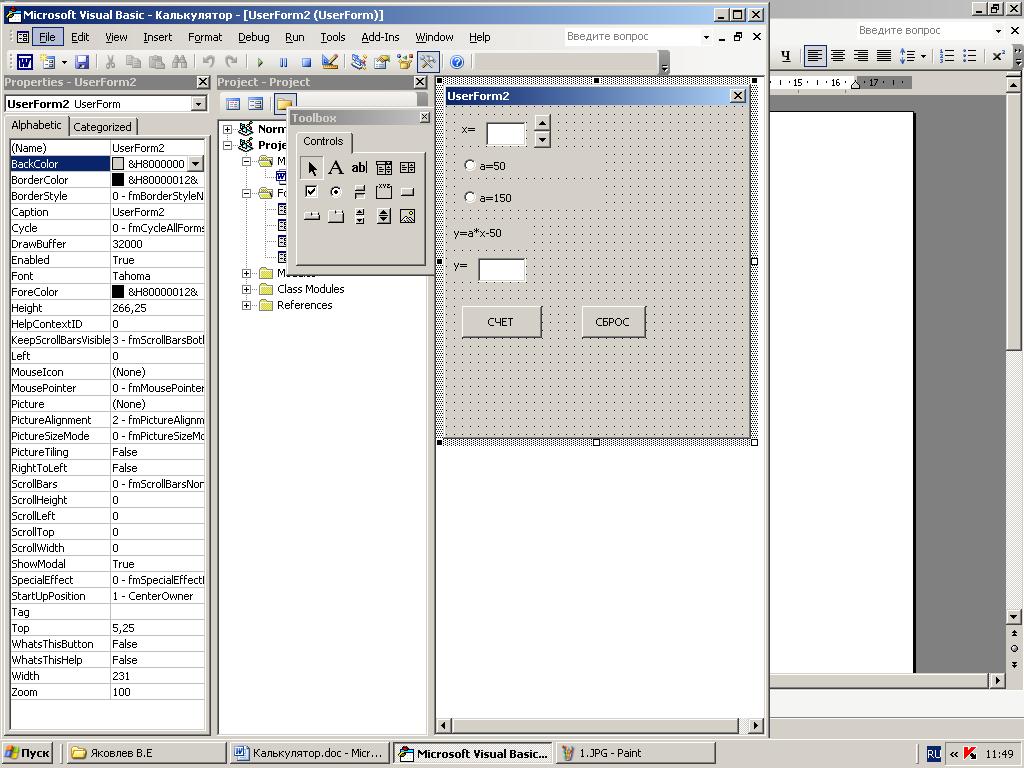Click the СЧЕТ button on the form
This screenshot has width=1024, height=768.
click(x=501, y=322)
